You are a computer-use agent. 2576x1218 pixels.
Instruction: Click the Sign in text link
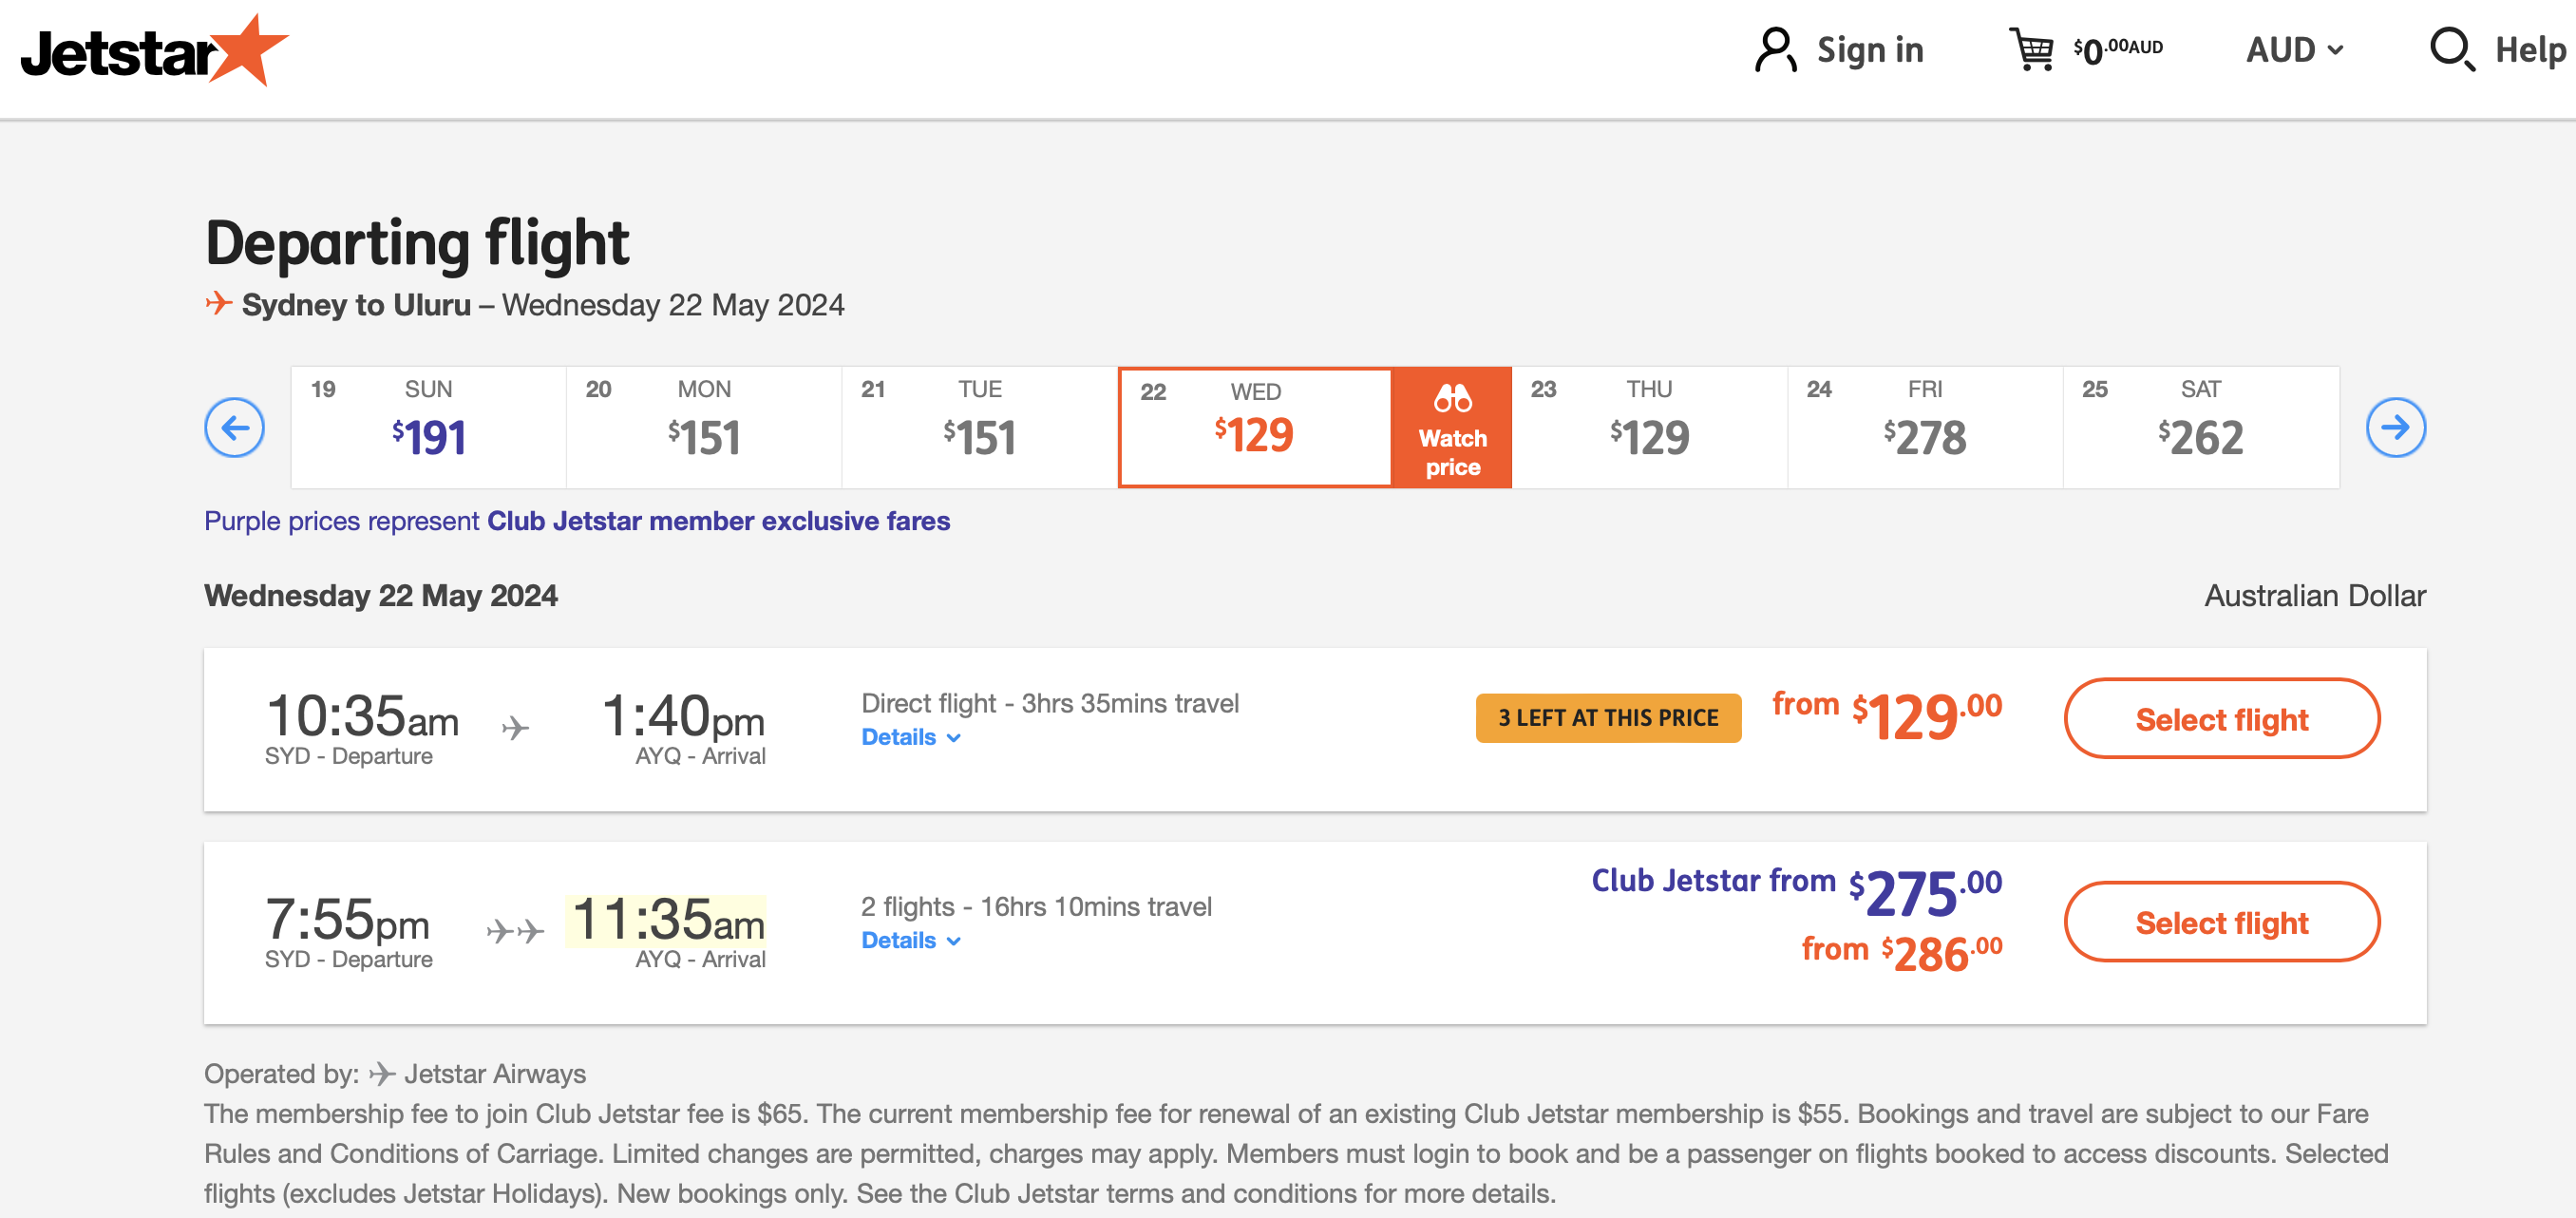click(1870, 50)
